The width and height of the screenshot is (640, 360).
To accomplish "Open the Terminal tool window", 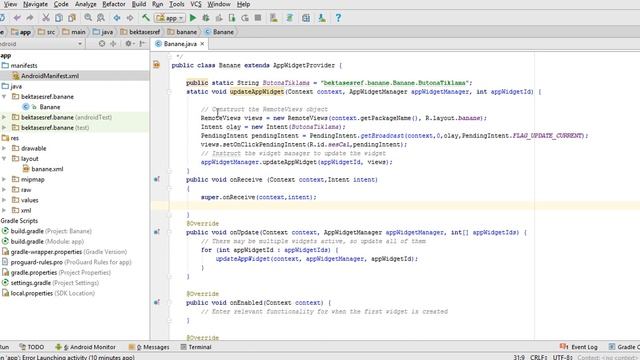I will click(196, 347).
